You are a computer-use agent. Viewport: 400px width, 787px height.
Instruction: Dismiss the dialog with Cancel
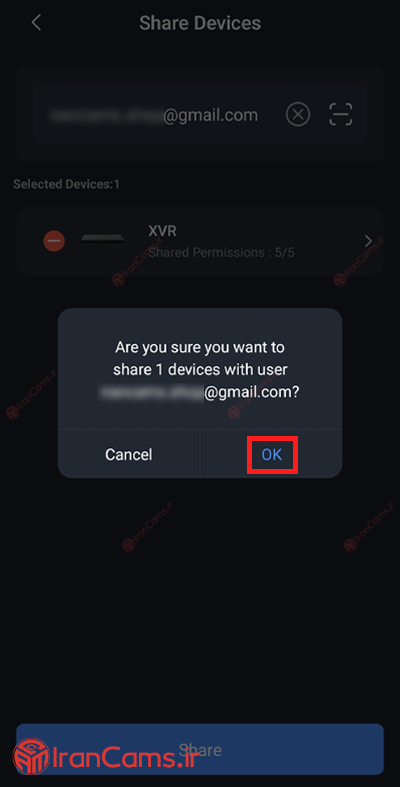[x=128, y=455]
